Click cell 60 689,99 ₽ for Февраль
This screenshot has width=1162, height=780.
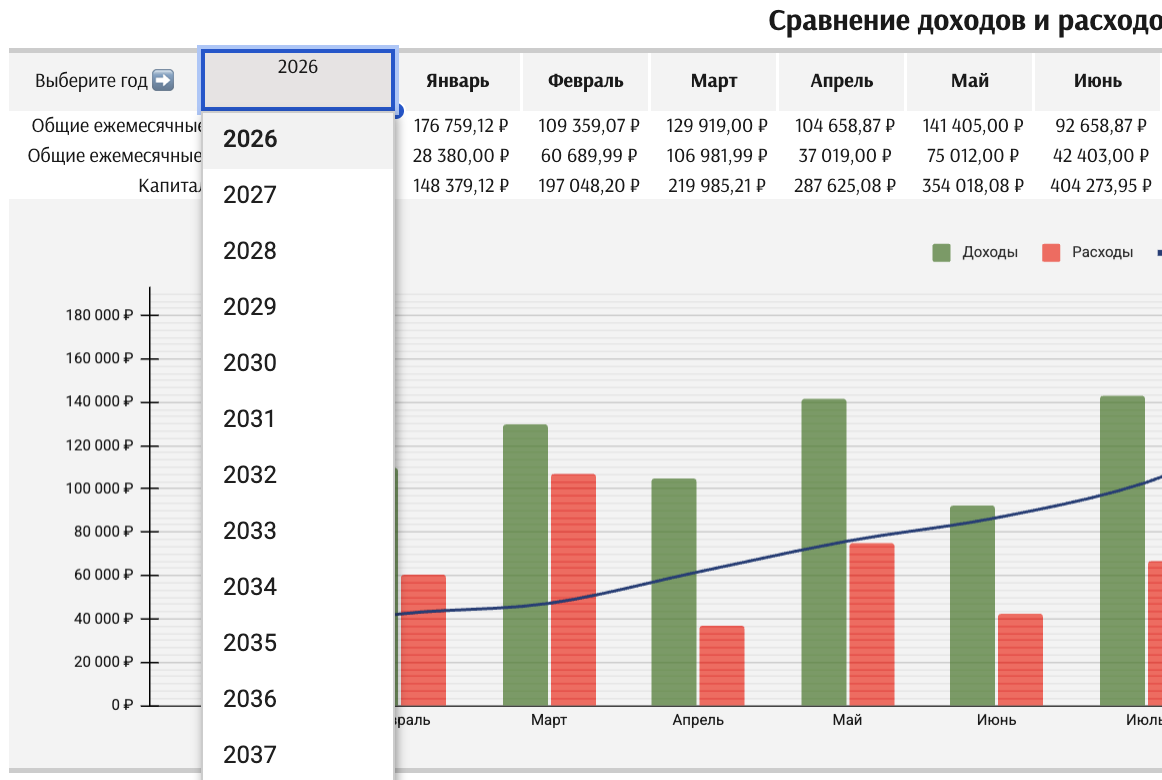coord(588,156)
